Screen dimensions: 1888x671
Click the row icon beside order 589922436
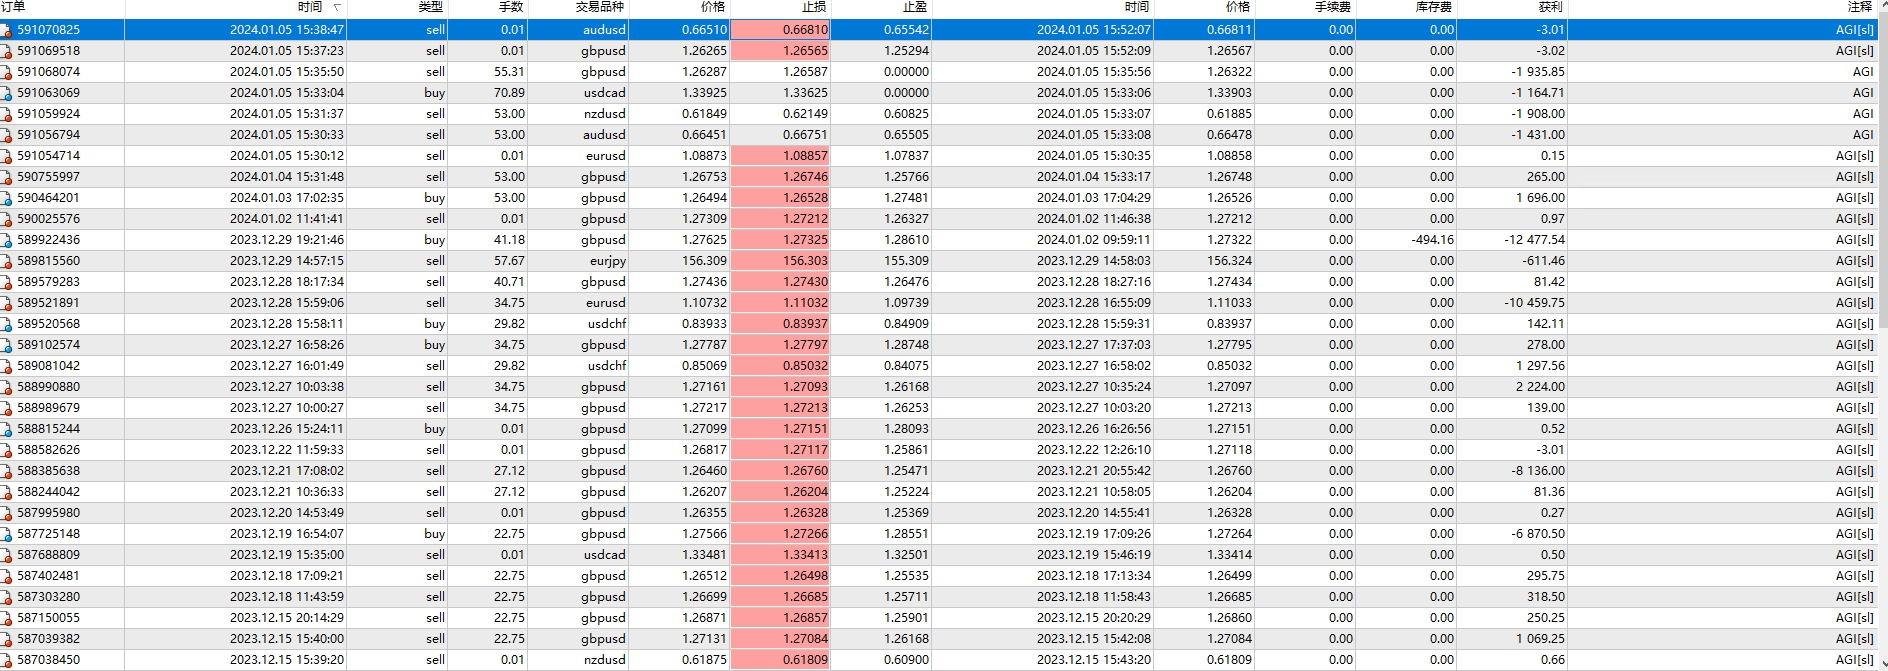click(x=7, y=240)
